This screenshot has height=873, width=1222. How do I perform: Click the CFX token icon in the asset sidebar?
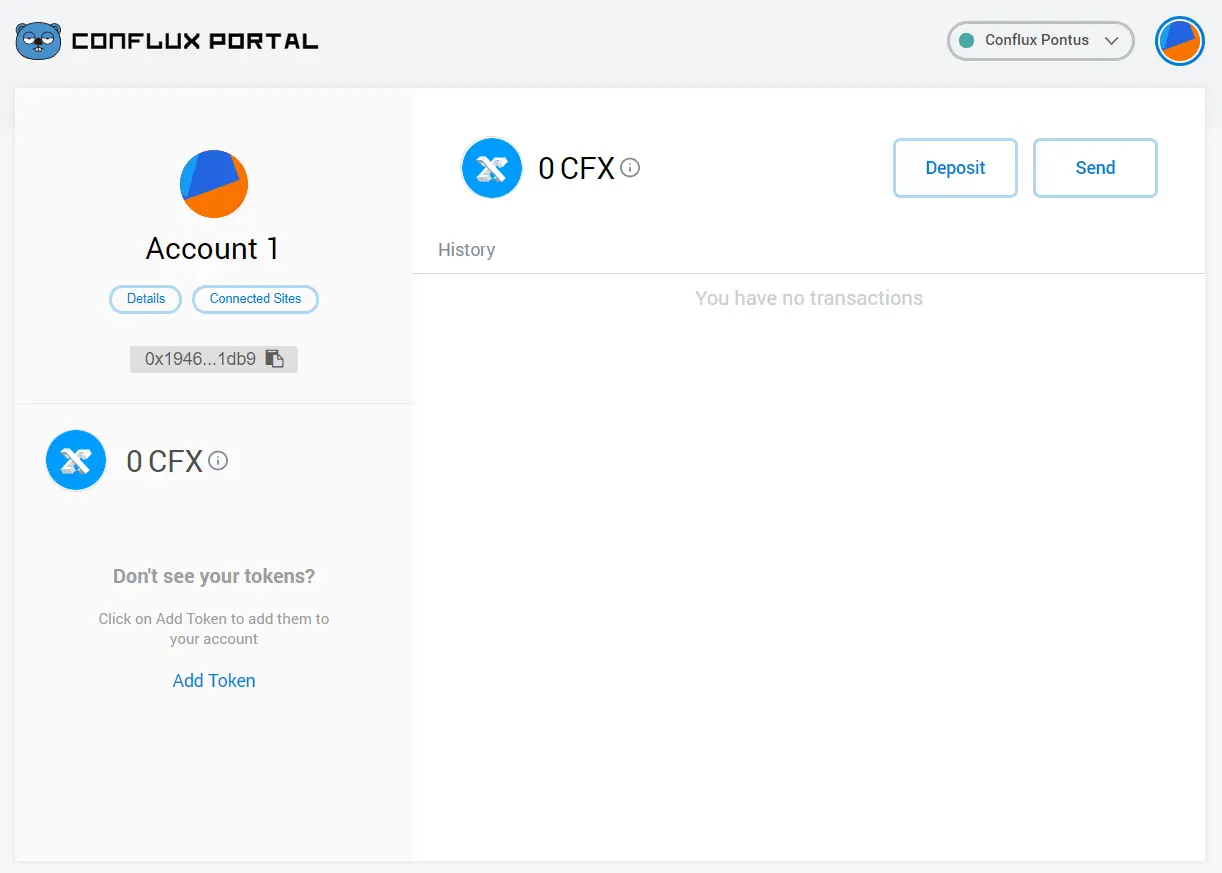point(76,460)
